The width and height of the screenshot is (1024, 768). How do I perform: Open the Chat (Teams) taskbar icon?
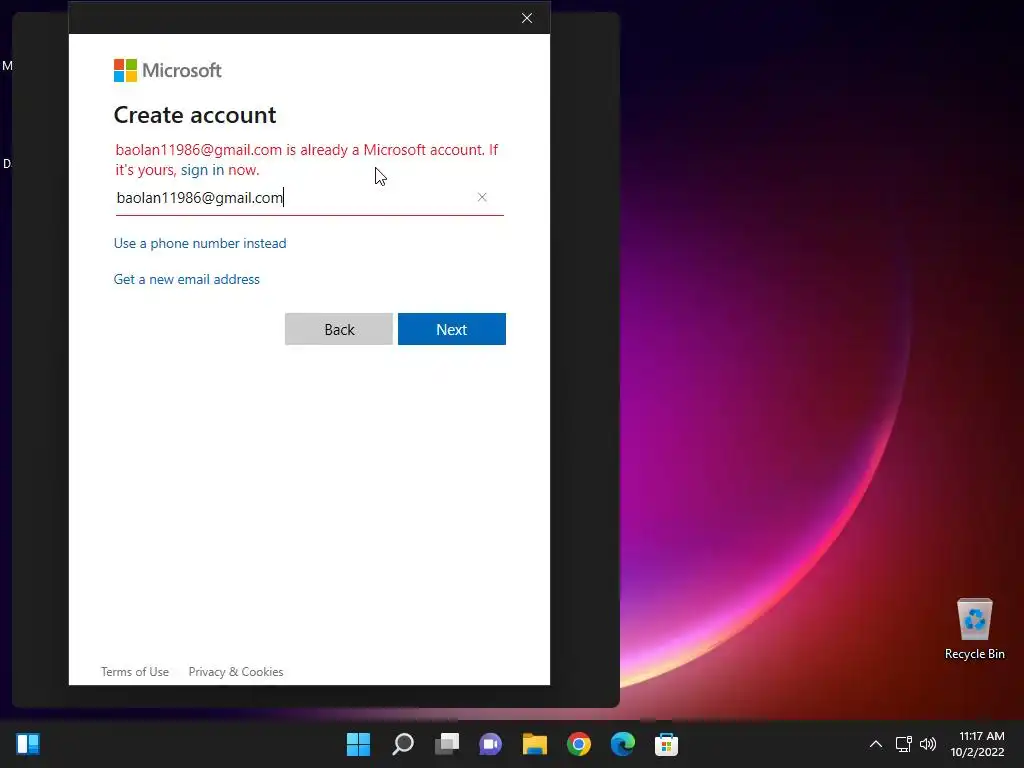click(x=490, y=744)
